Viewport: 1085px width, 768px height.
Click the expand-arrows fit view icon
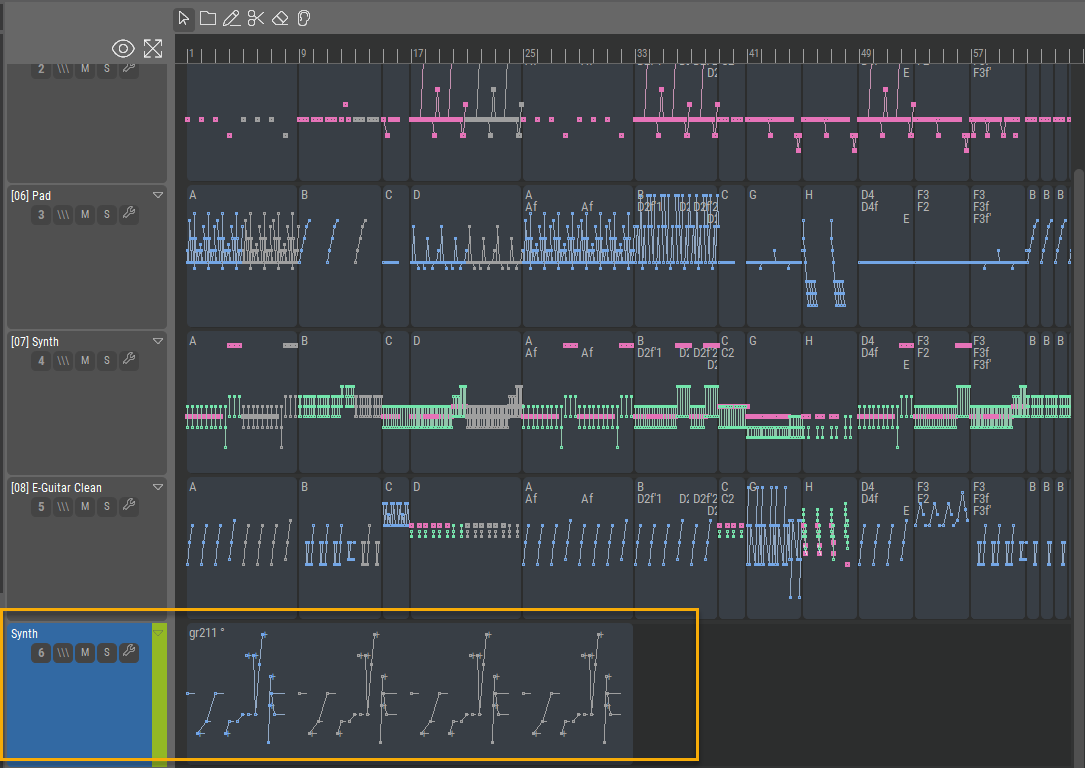153,48
